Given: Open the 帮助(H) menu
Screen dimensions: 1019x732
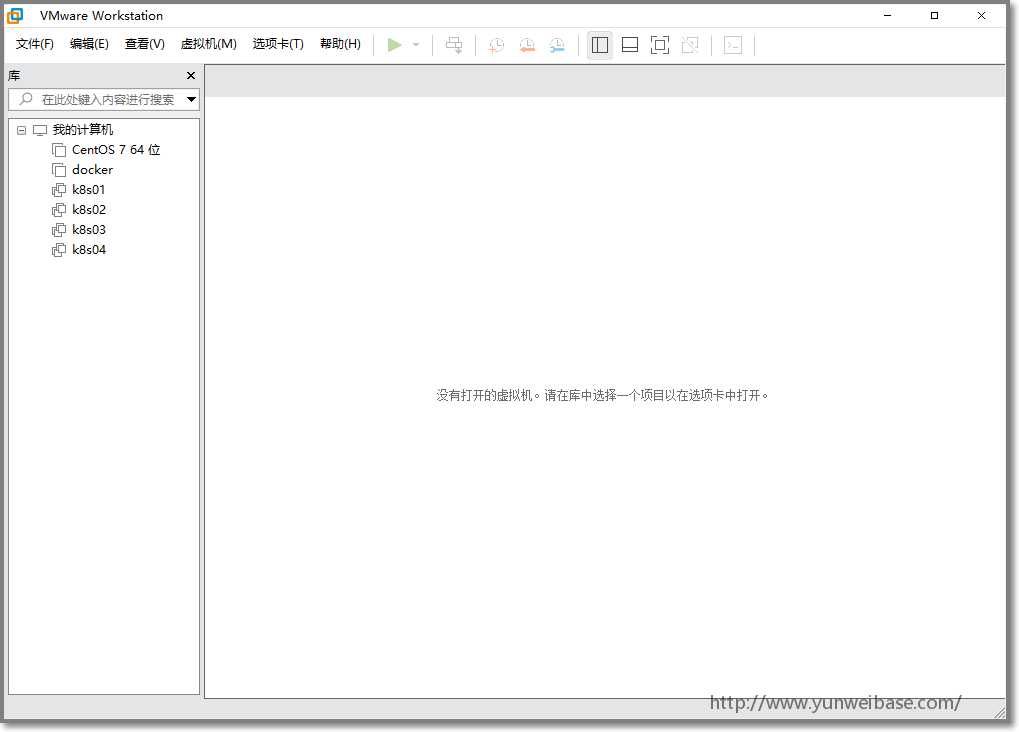Looking at the screenshot, I should coord(340,44).
